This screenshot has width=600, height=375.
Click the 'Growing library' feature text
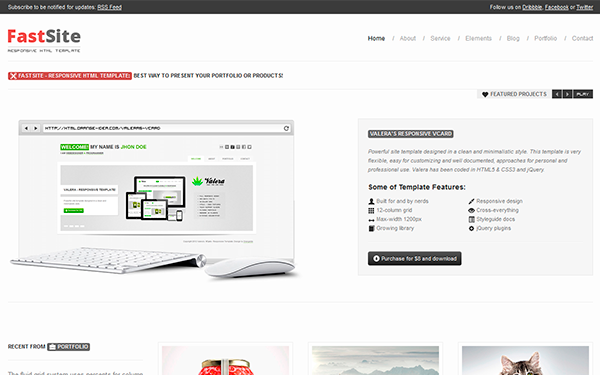[395, 228]
